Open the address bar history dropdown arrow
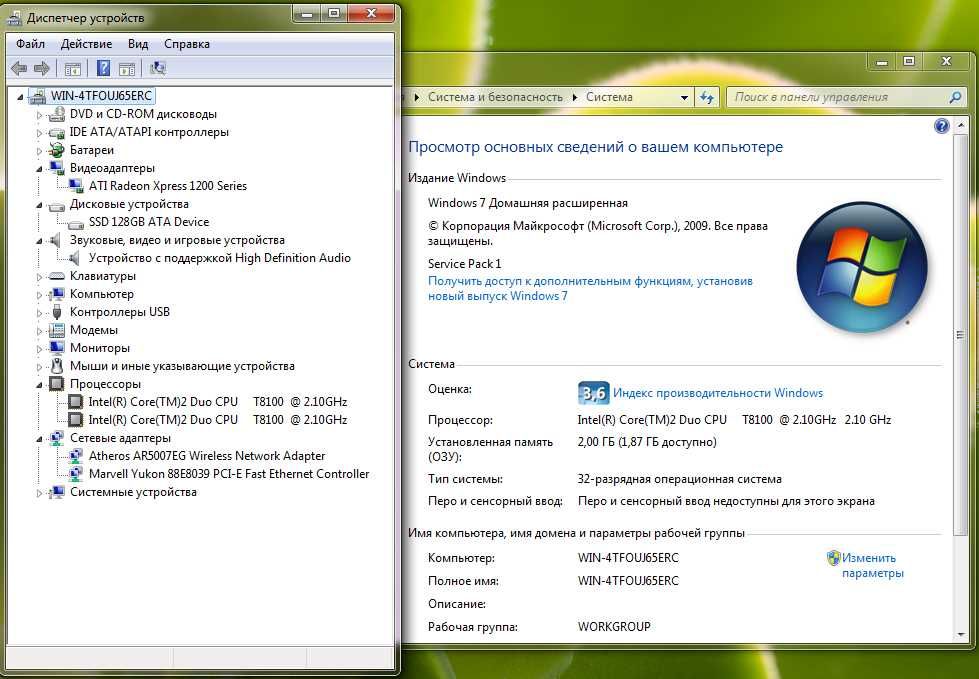Screen dimensions: 979x679 [684, 97]
